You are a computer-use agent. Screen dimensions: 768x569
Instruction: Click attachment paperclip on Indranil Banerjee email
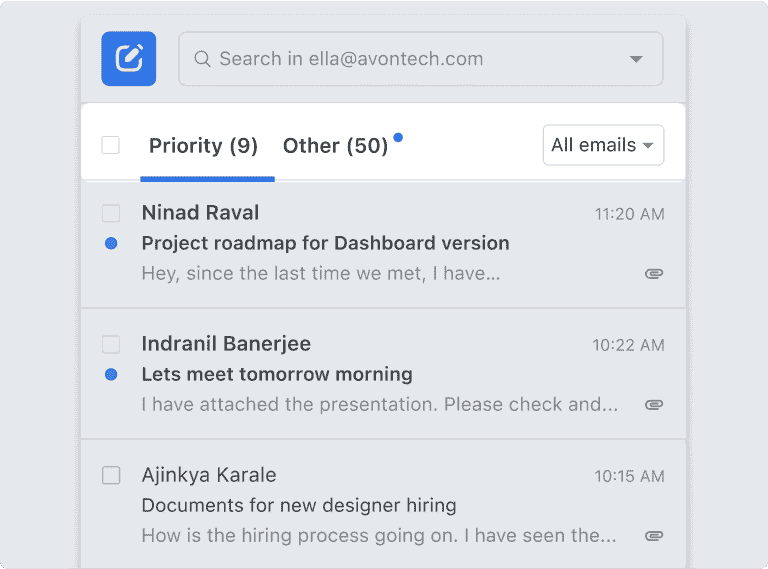point(654,405)
